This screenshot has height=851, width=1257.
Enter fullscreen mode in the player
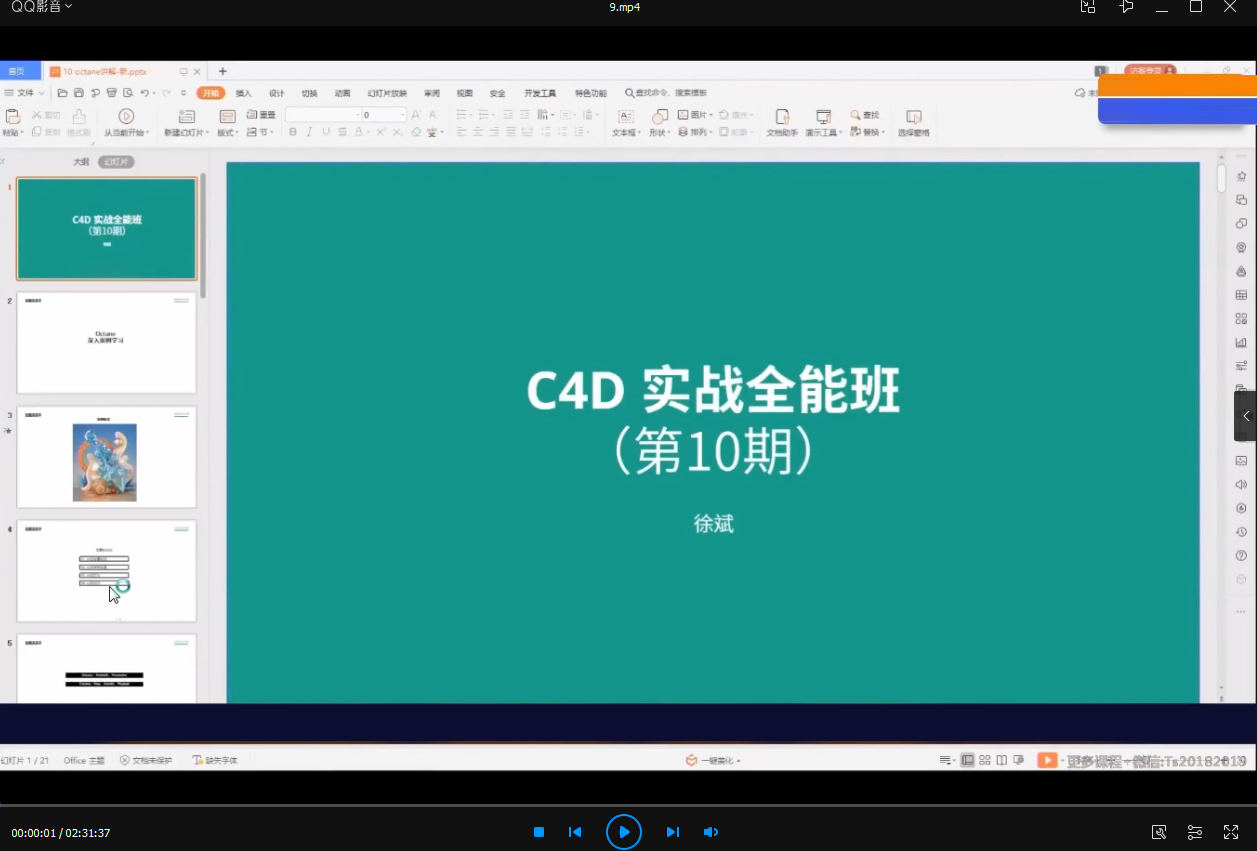[1231, 832]
